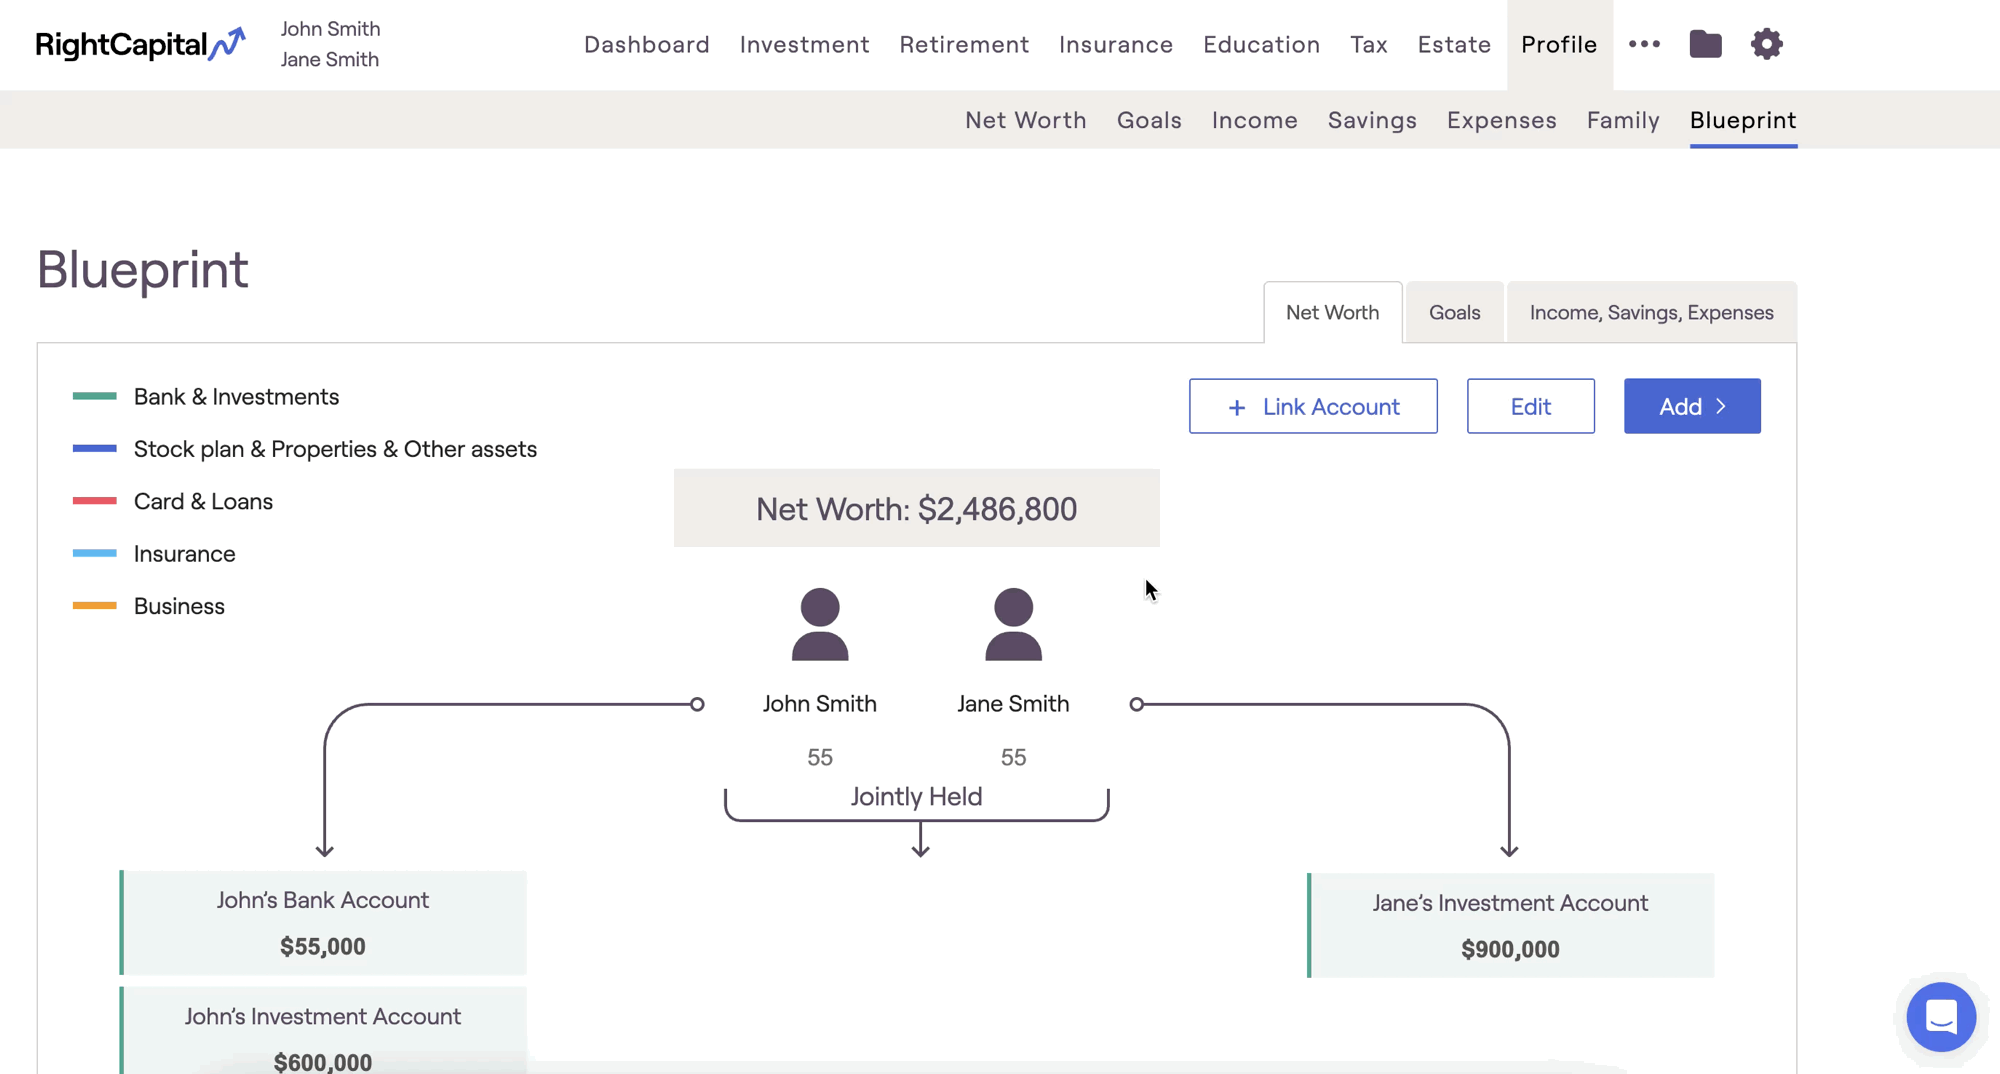Open the folder icon in top navigation
Viewport: 2000px width, 1074px height.
pos(1705,44)
